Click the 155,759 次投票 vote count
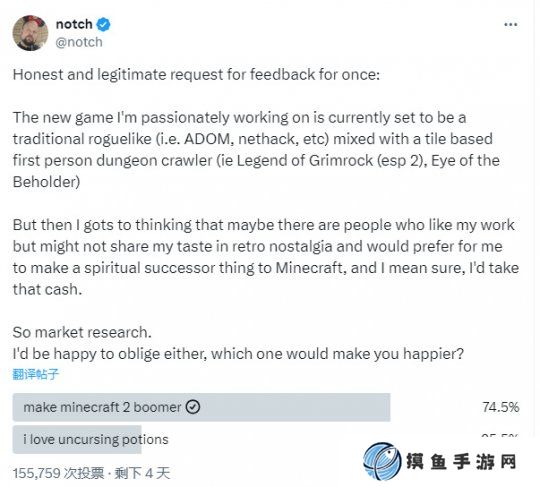Viewport: 540px width, 487px height. 58,473
